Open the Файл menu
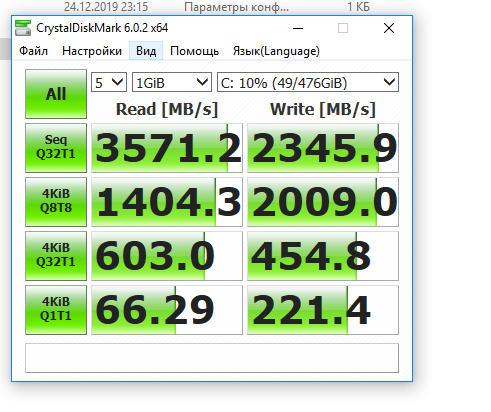The height and width of the screenshot is (412, 491). [x=33, y=51]
